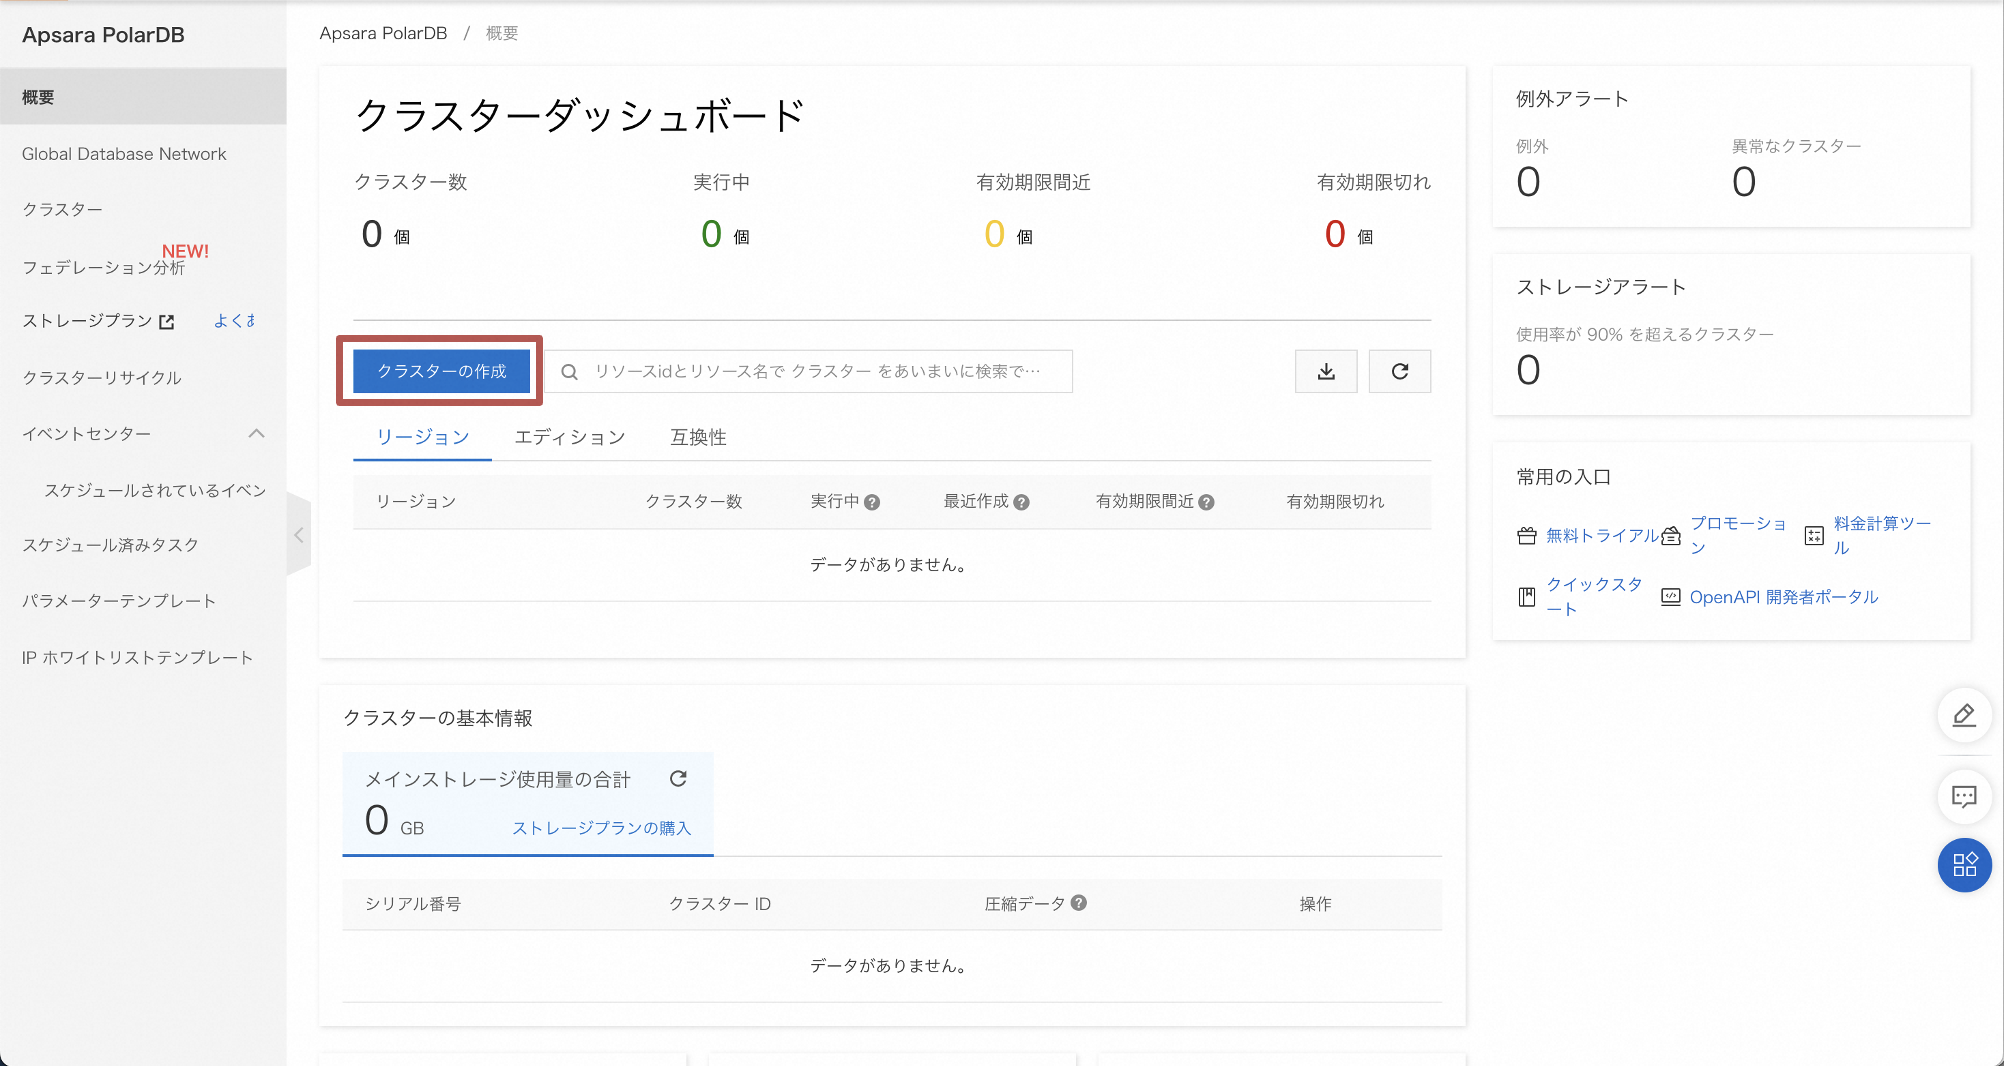Collapse the sidebar with the arrow handle
The height and width of the screenshot is (1066, 2004).
pyautogui.click(x=298, y=535)
